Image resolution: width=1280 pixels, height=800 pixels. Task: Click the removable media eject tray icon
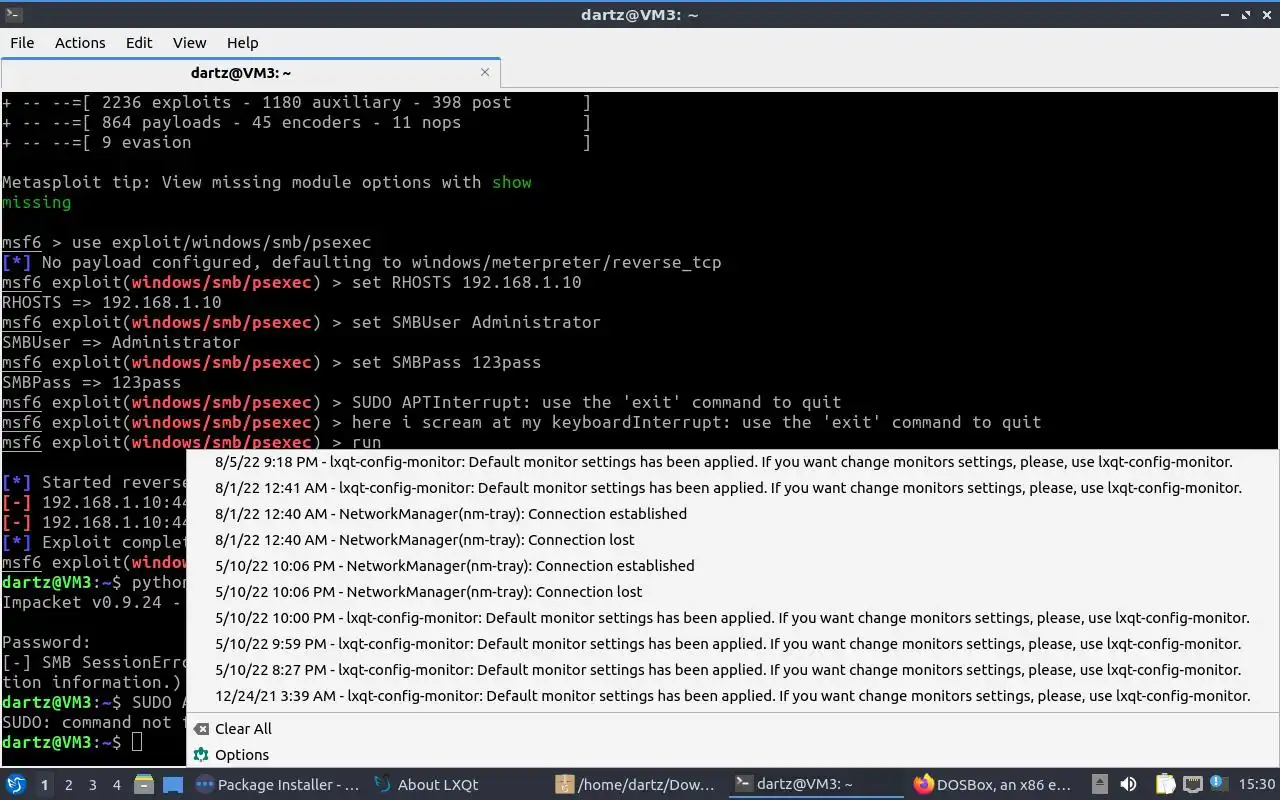tap(1100, 784)
